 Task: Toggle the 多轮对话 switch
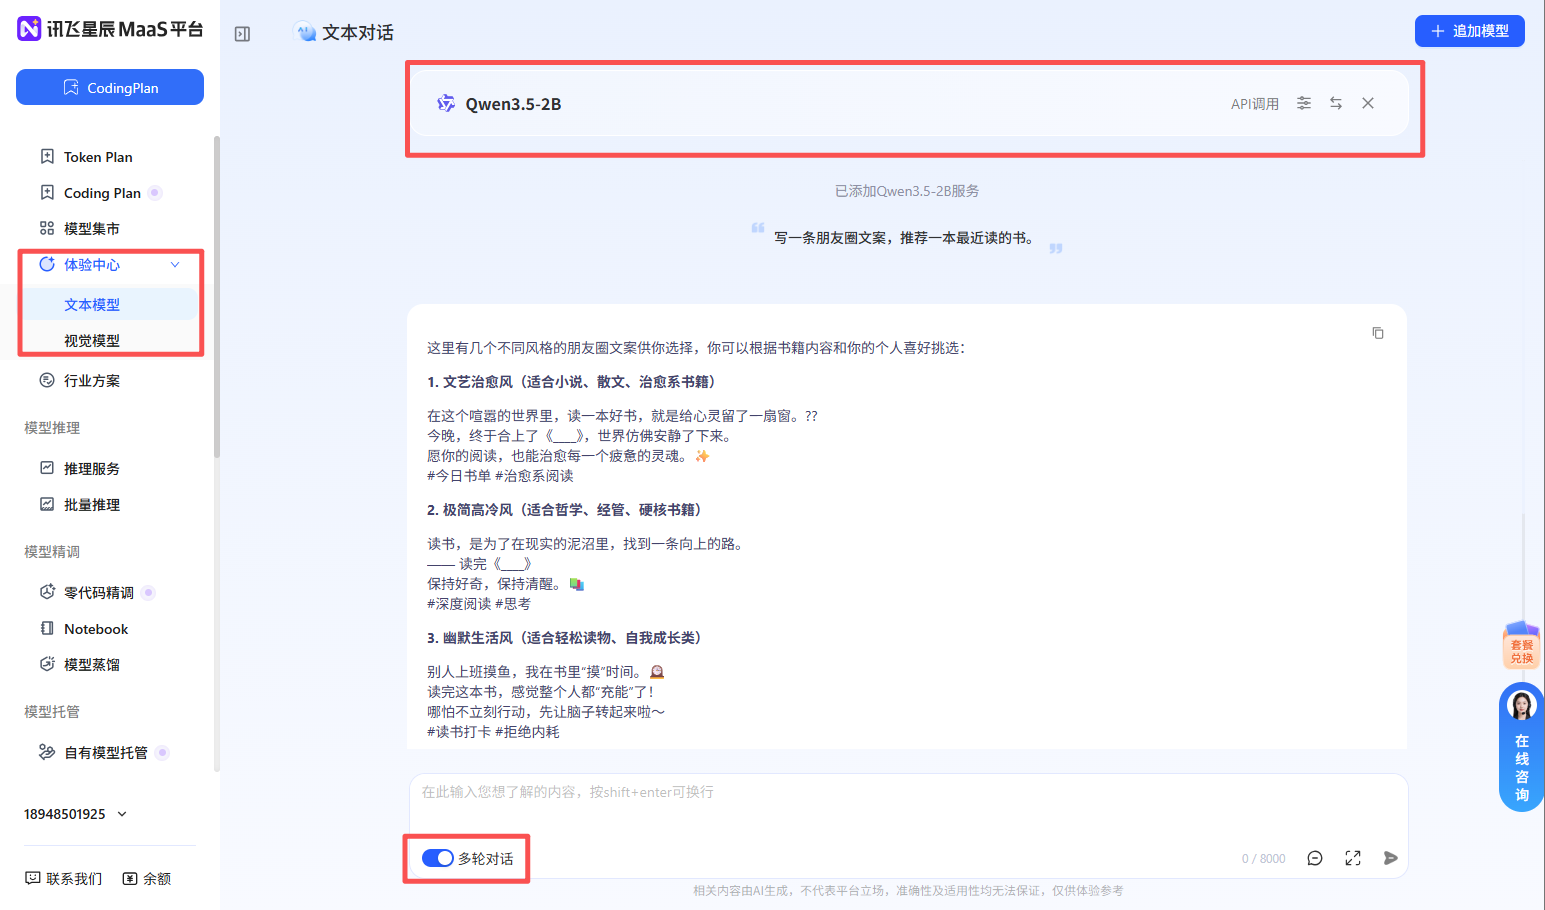tap(438, 858)
